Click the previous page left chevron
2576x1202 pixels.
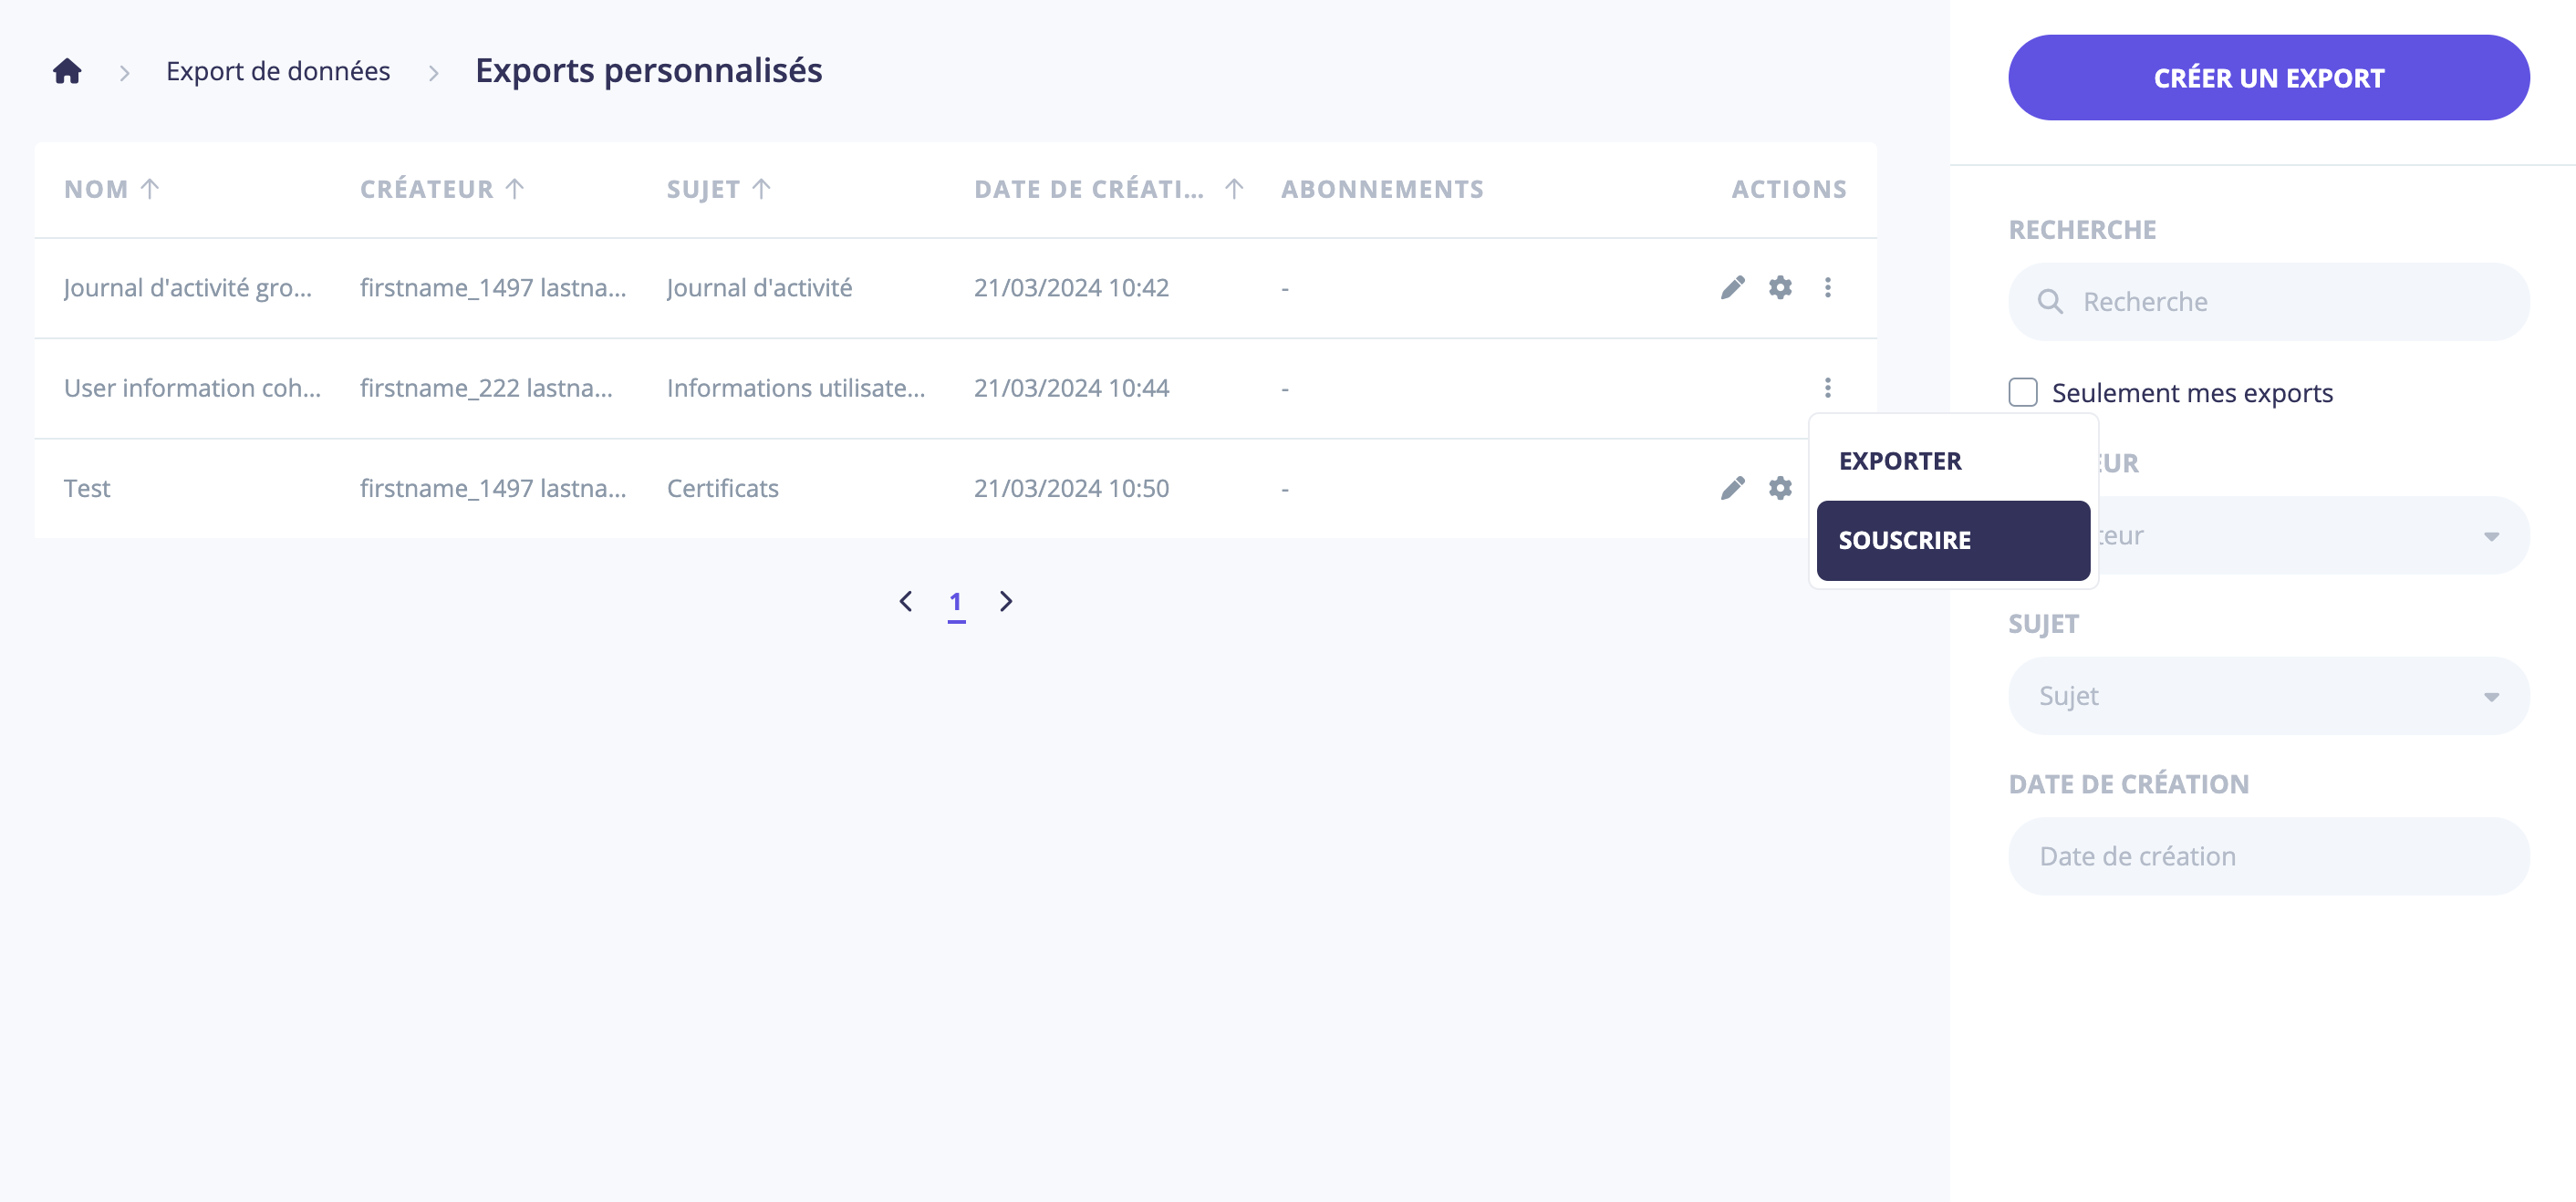point(906,601)
